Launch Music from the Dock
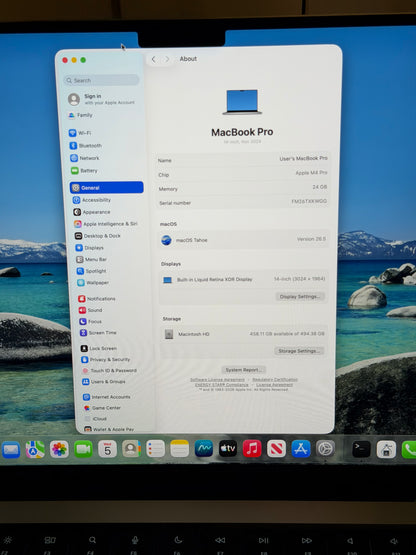This screenshot has width=416, height=555. (252, 449)
